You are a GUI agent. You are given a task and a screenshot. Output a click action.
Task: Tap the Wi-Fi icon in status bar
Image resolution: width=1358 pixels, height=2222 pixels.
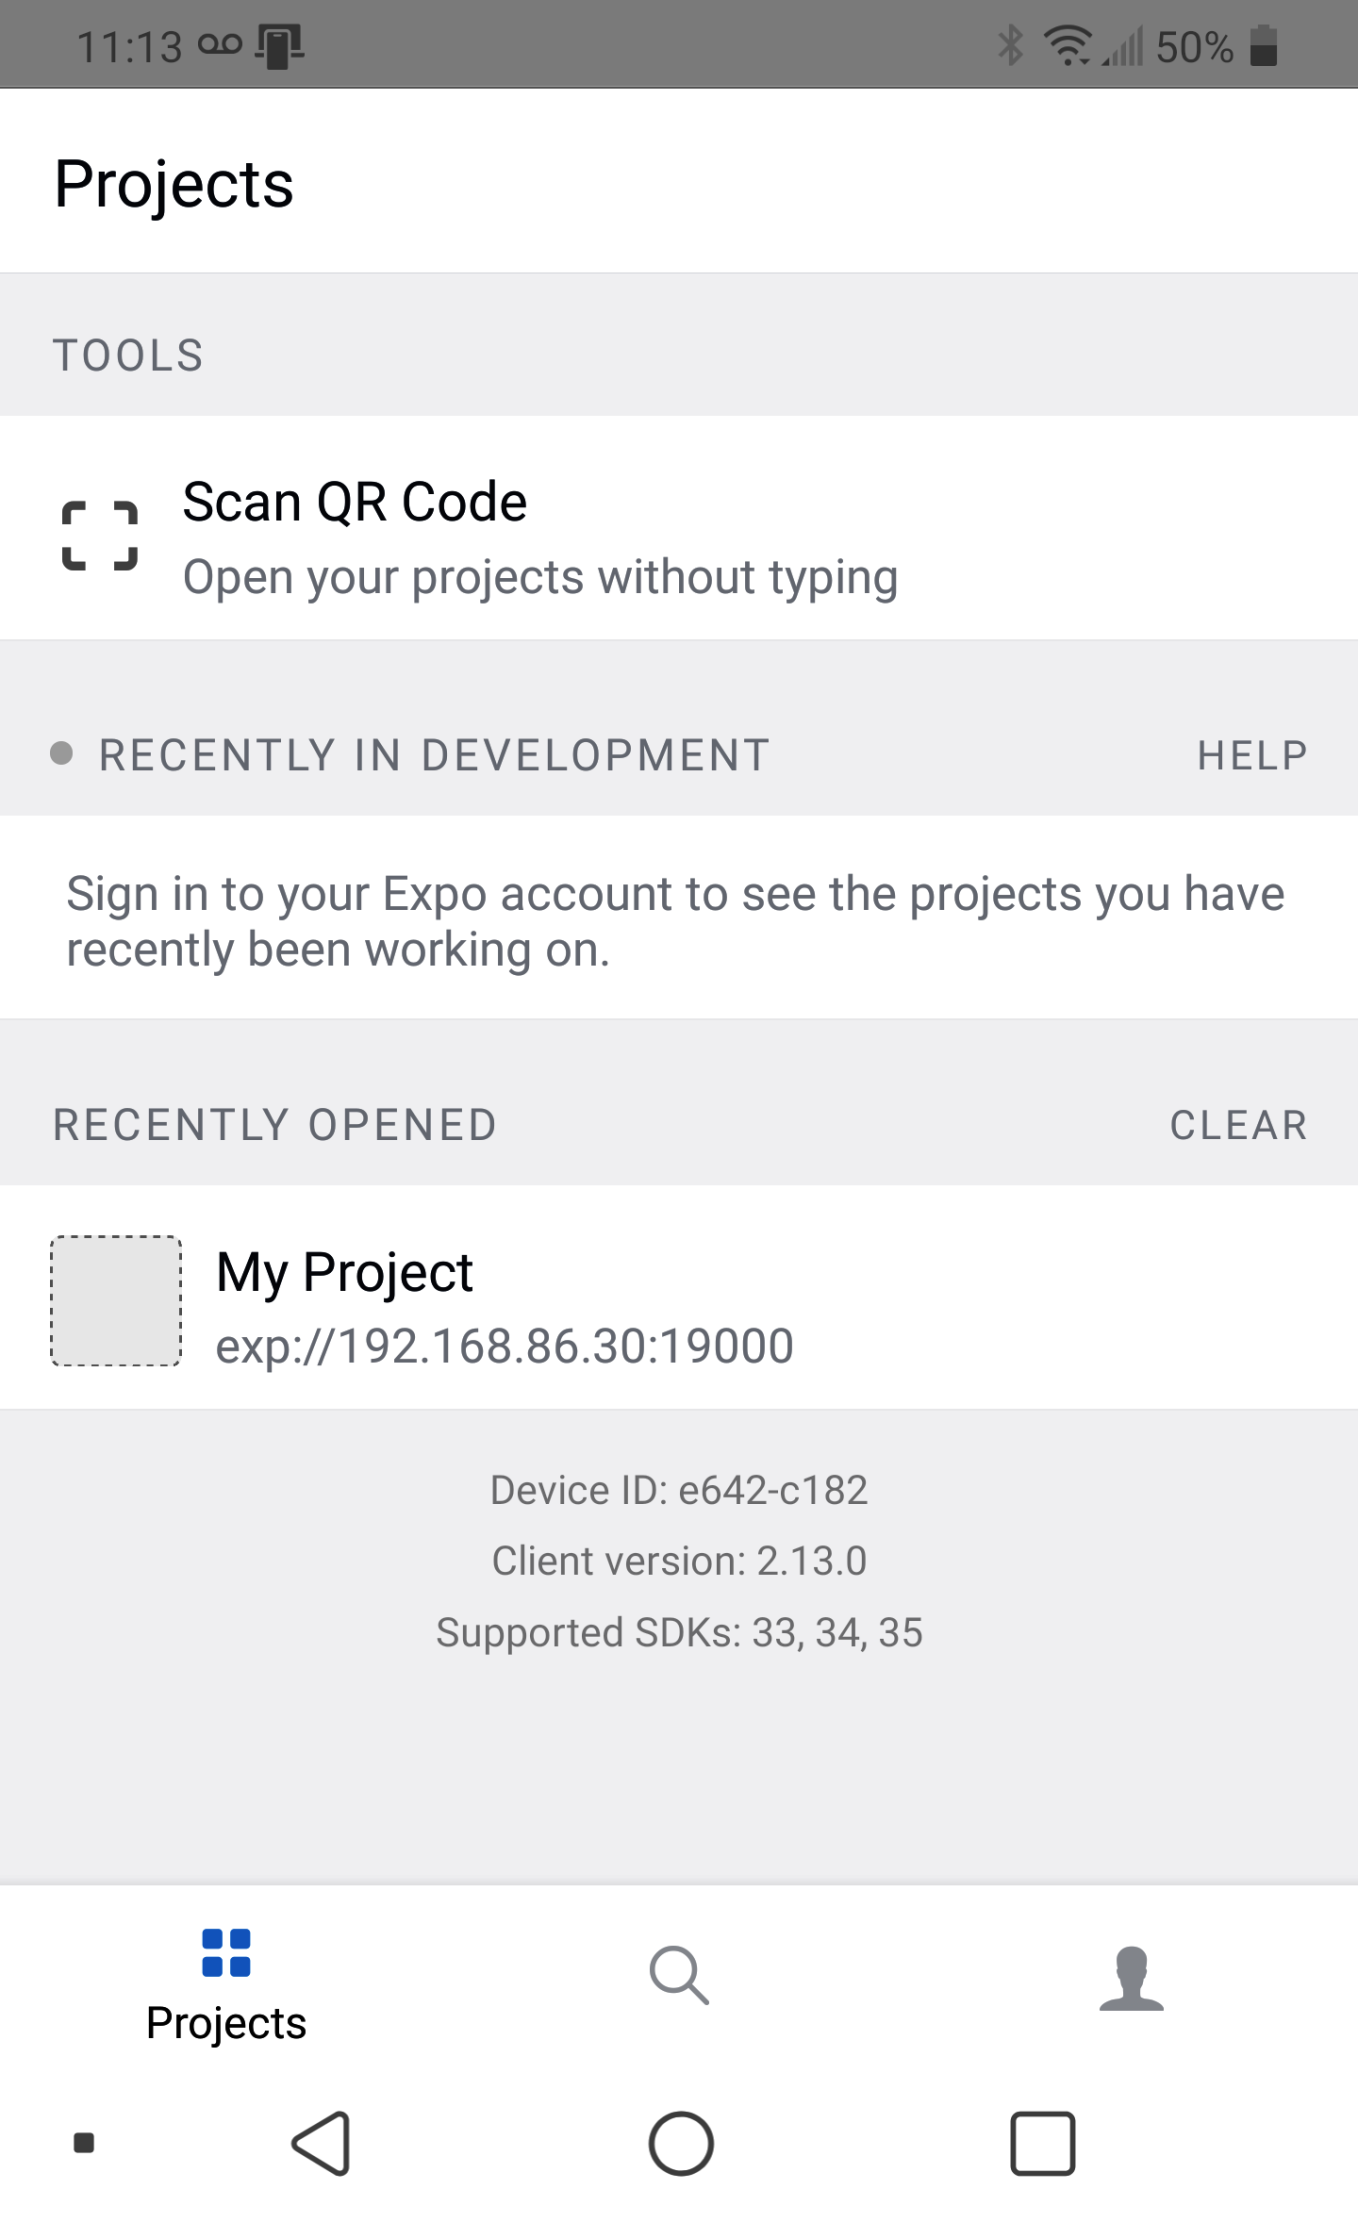1067,46
